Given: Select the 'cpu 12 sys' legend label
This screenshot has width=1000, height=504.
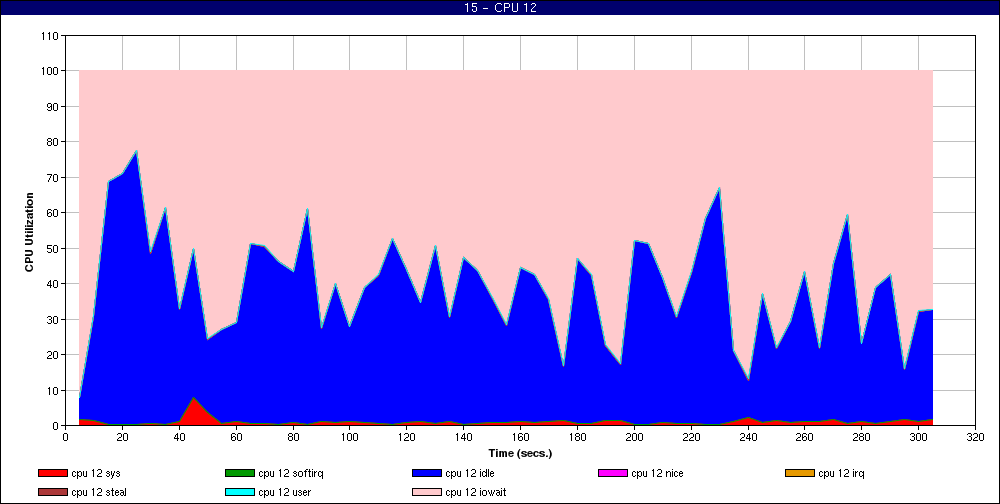Looking at the screenshot, I should tap(96, 473).
